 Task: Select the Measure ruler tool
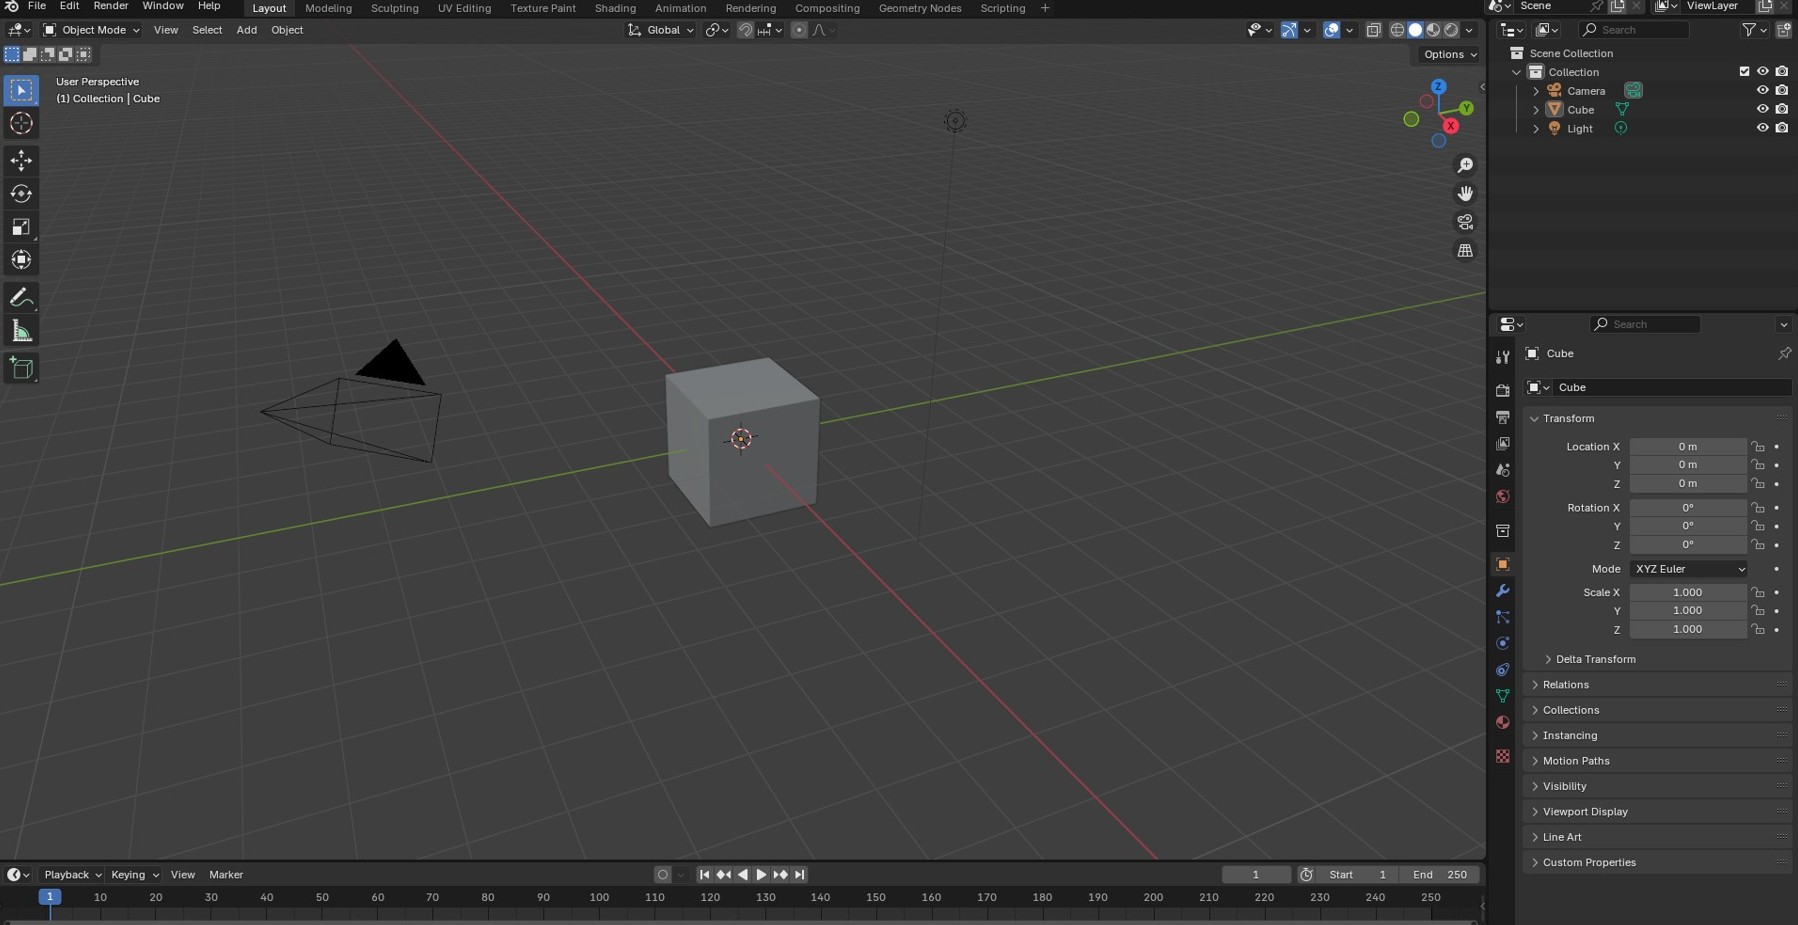tap(21, 331)
